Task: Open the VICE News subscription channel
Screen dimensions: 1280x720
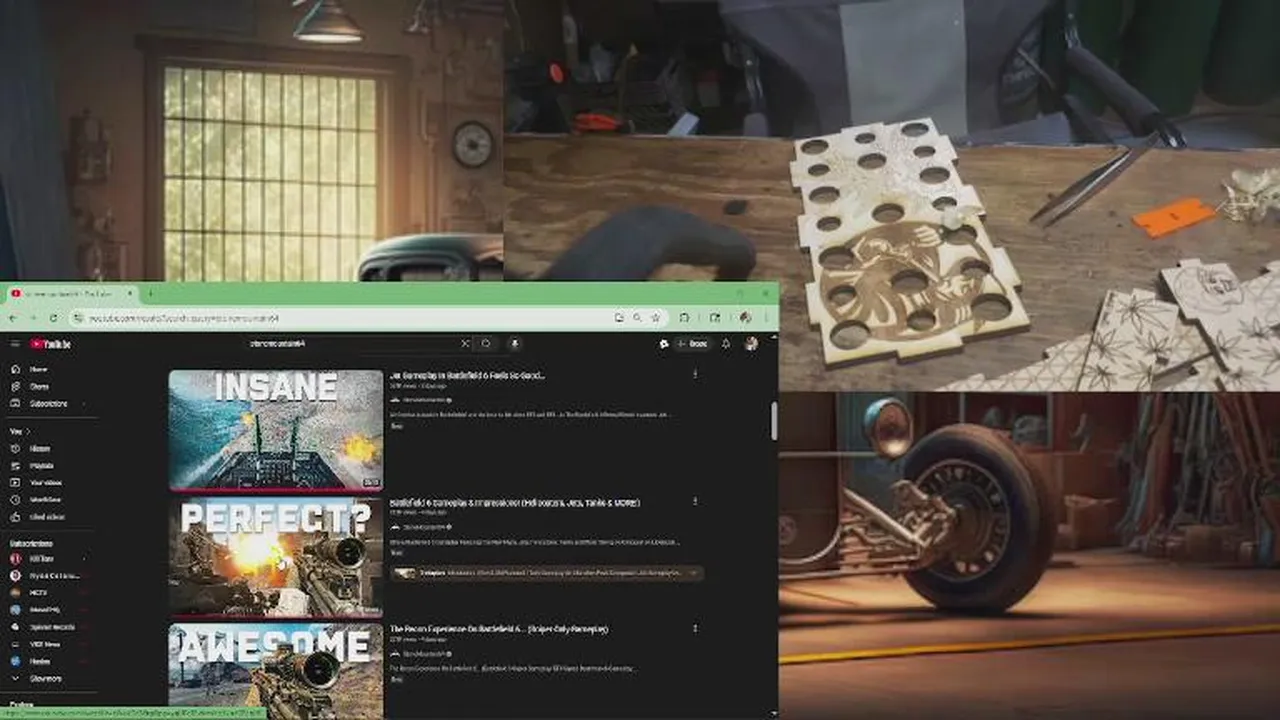Action: 45,644
